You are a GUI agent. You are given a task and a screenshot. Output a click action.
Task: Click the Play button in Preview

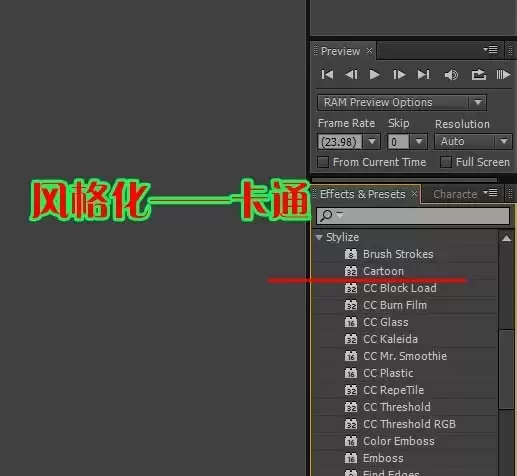coord(375,74)
